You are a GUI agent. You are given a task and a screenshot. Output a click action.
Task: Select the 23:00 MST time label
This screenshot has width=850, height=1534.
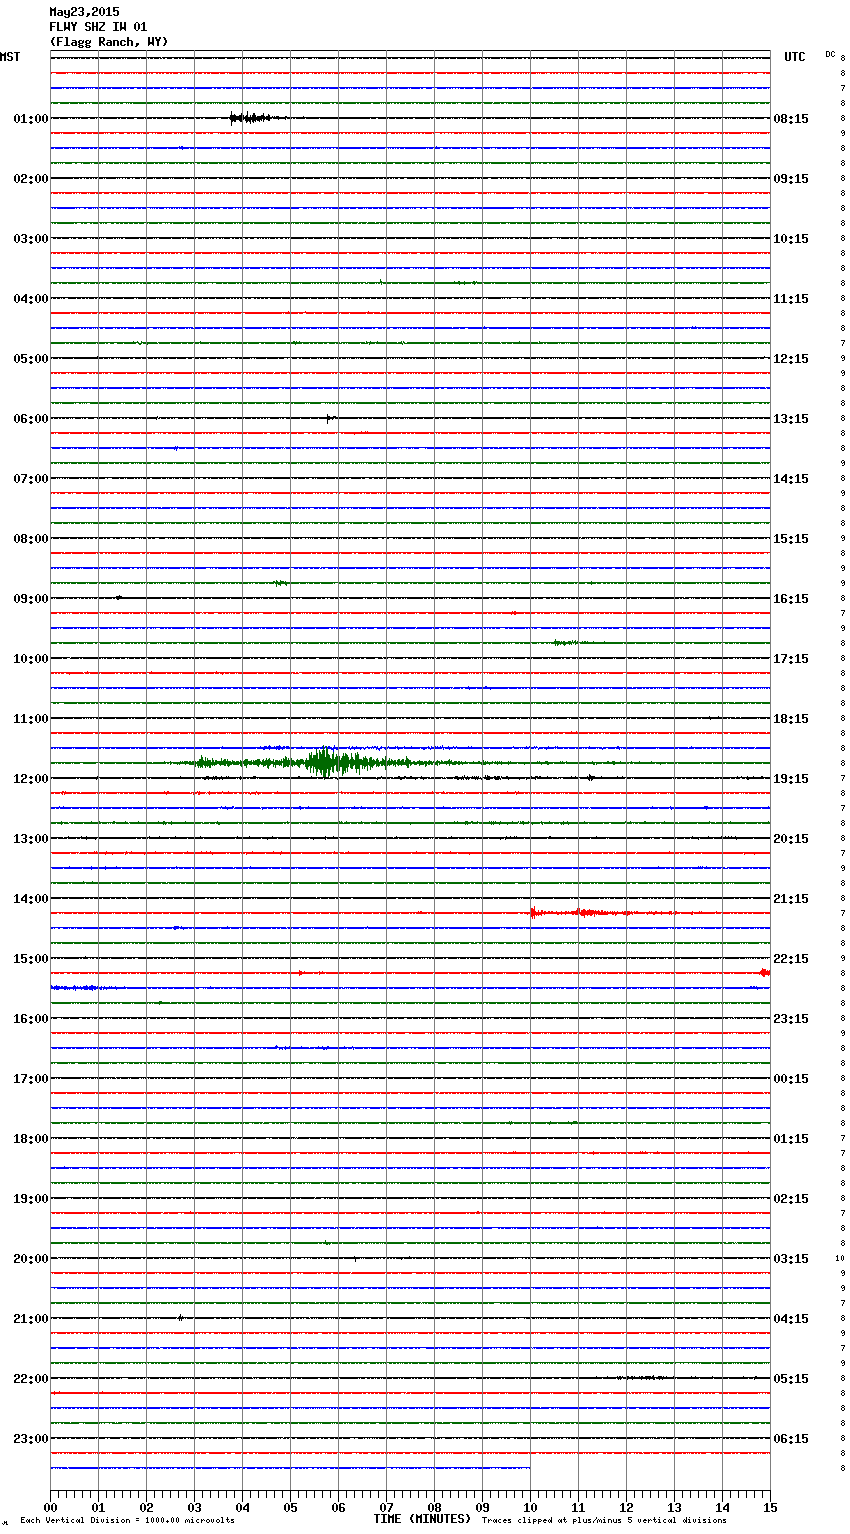point(31,1439)
